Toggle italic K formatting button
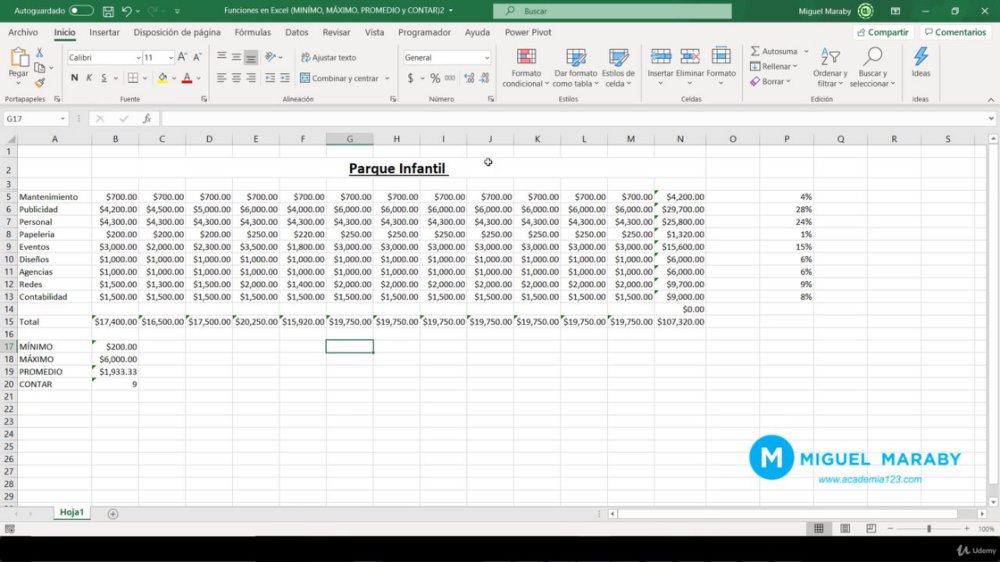 point(89,78)
